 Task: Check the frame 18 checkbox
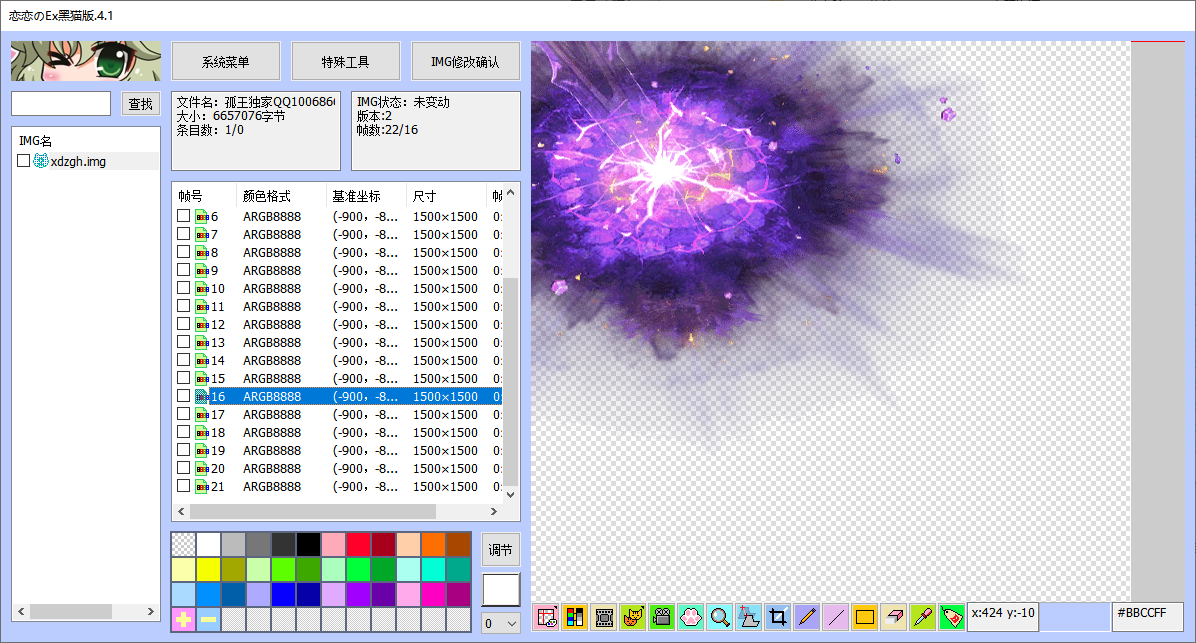click(x=183, y=432)
